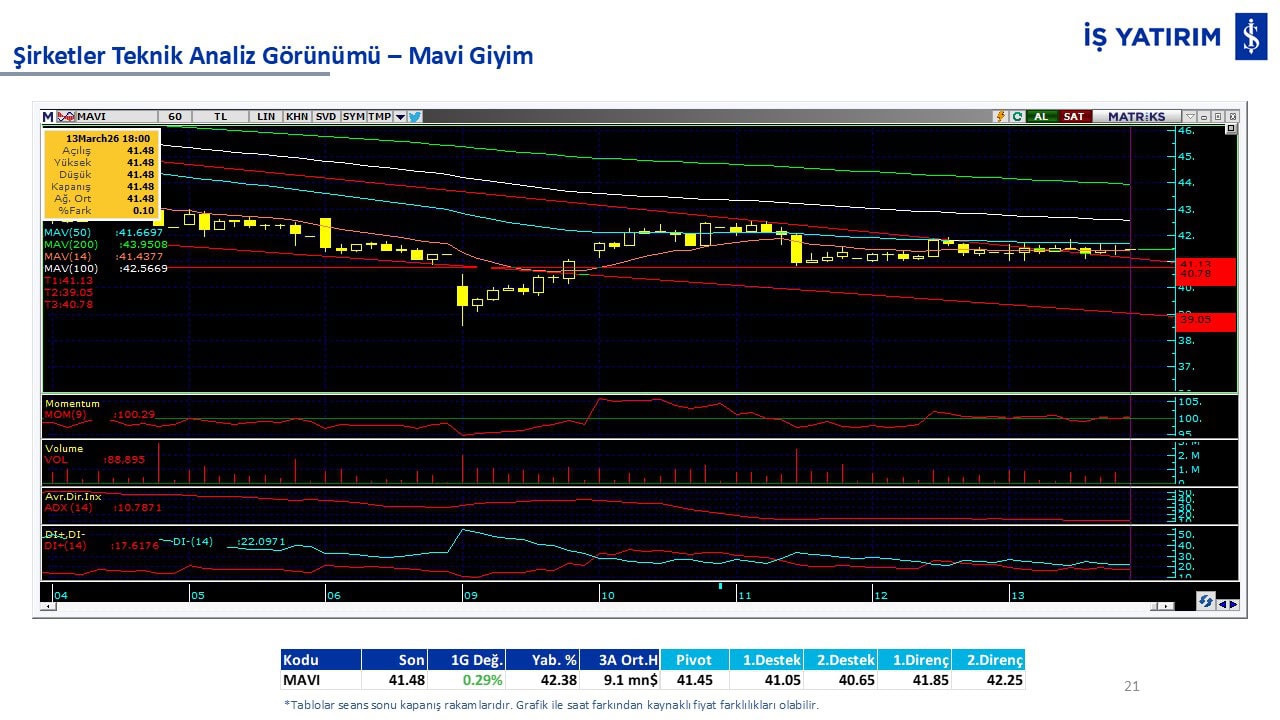This screenshot has height=720, width=1280.
Task: Click the green refresh icon
Action: [x=1016, y=117]
